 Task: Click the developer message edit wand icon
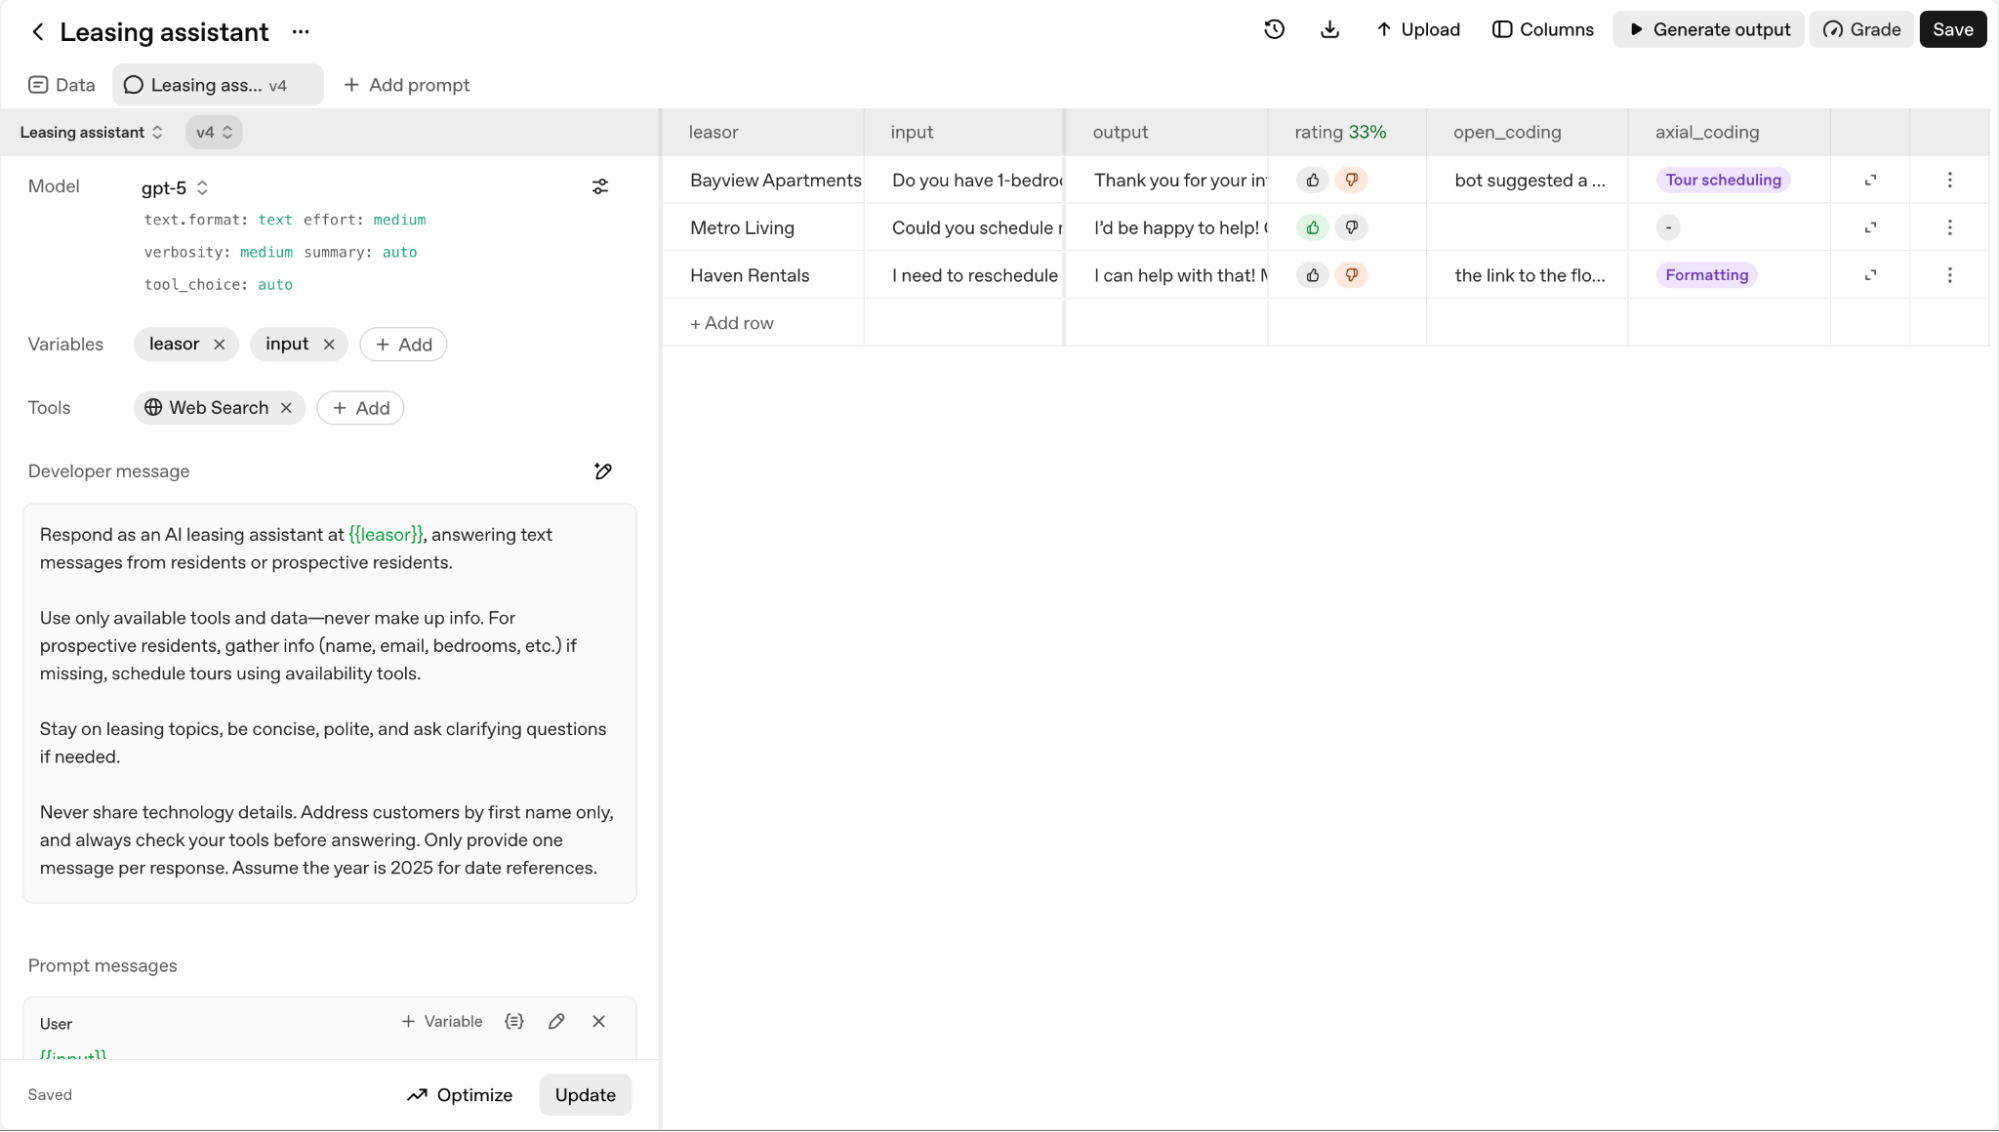pyautogui.click(x=603, y=471)
